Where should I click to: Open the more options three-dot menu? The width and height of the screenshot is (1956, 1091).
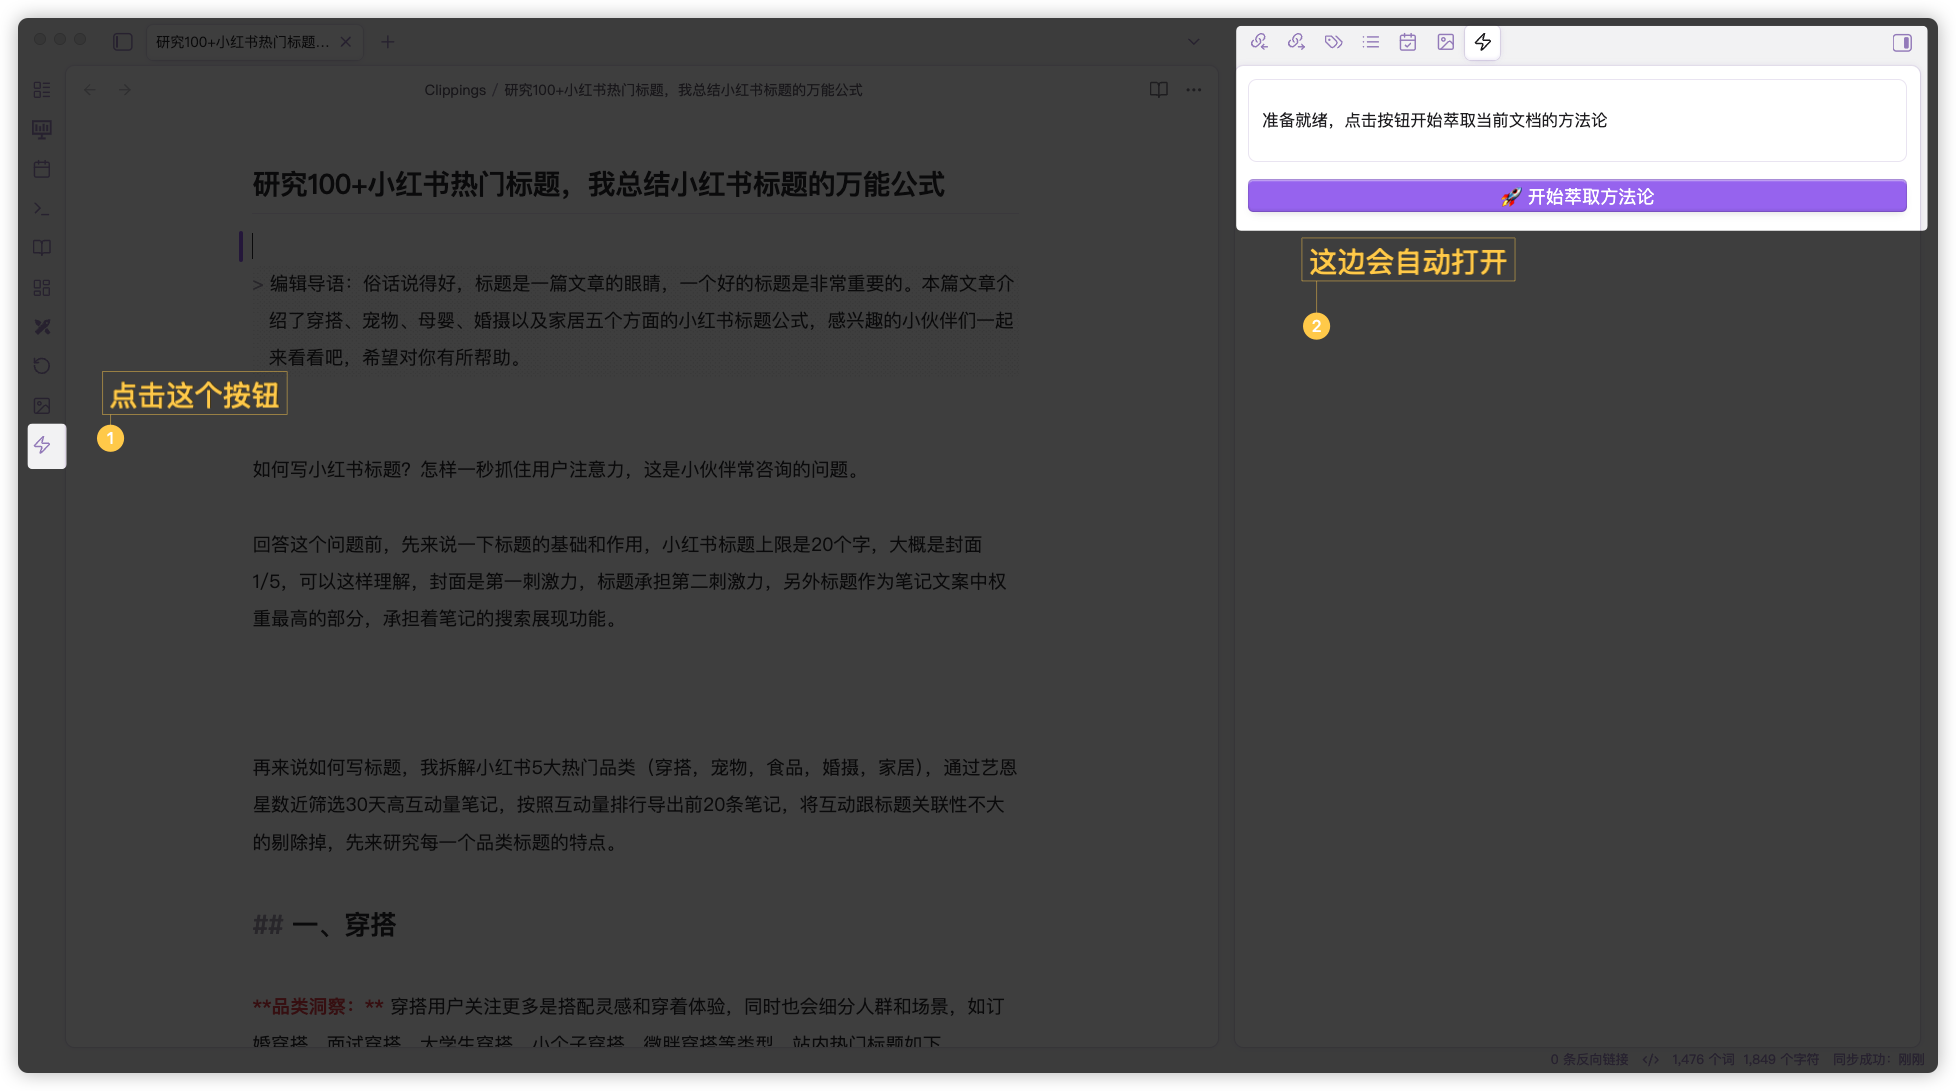pos(1194,90)
